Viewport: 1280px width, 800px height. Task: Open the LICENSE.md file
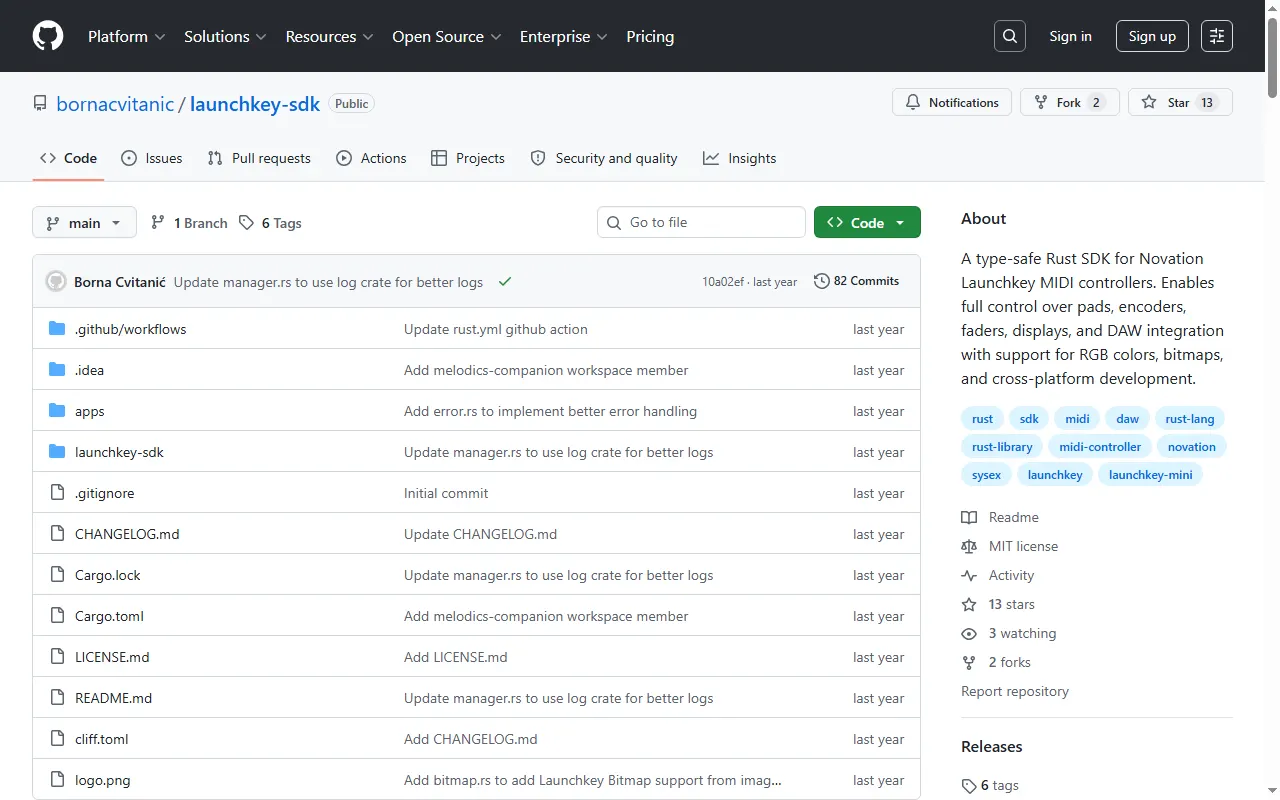point(112,657)
